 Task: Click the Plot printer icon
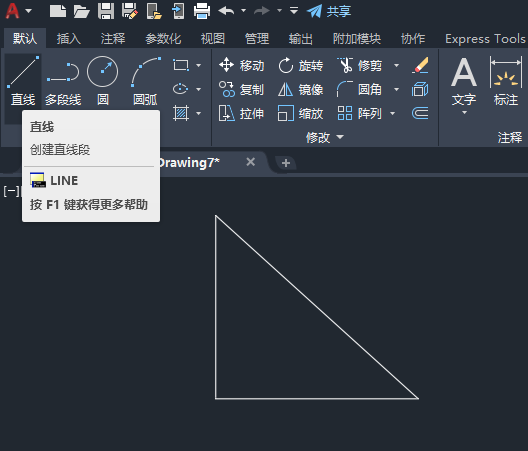pos(202,11)
